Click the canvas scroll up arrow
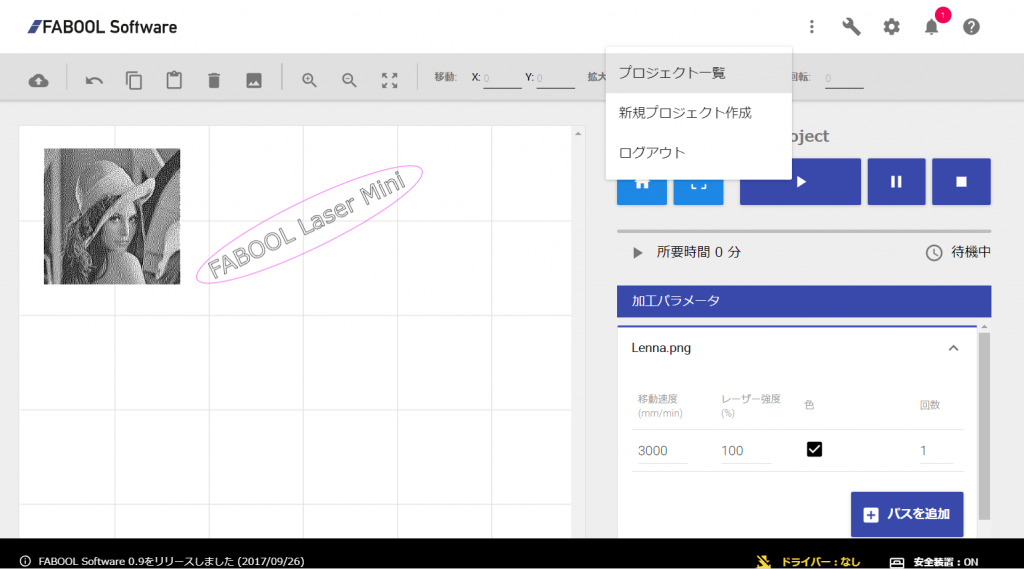This screenshot has height=569, width=1024. point(578,134)
